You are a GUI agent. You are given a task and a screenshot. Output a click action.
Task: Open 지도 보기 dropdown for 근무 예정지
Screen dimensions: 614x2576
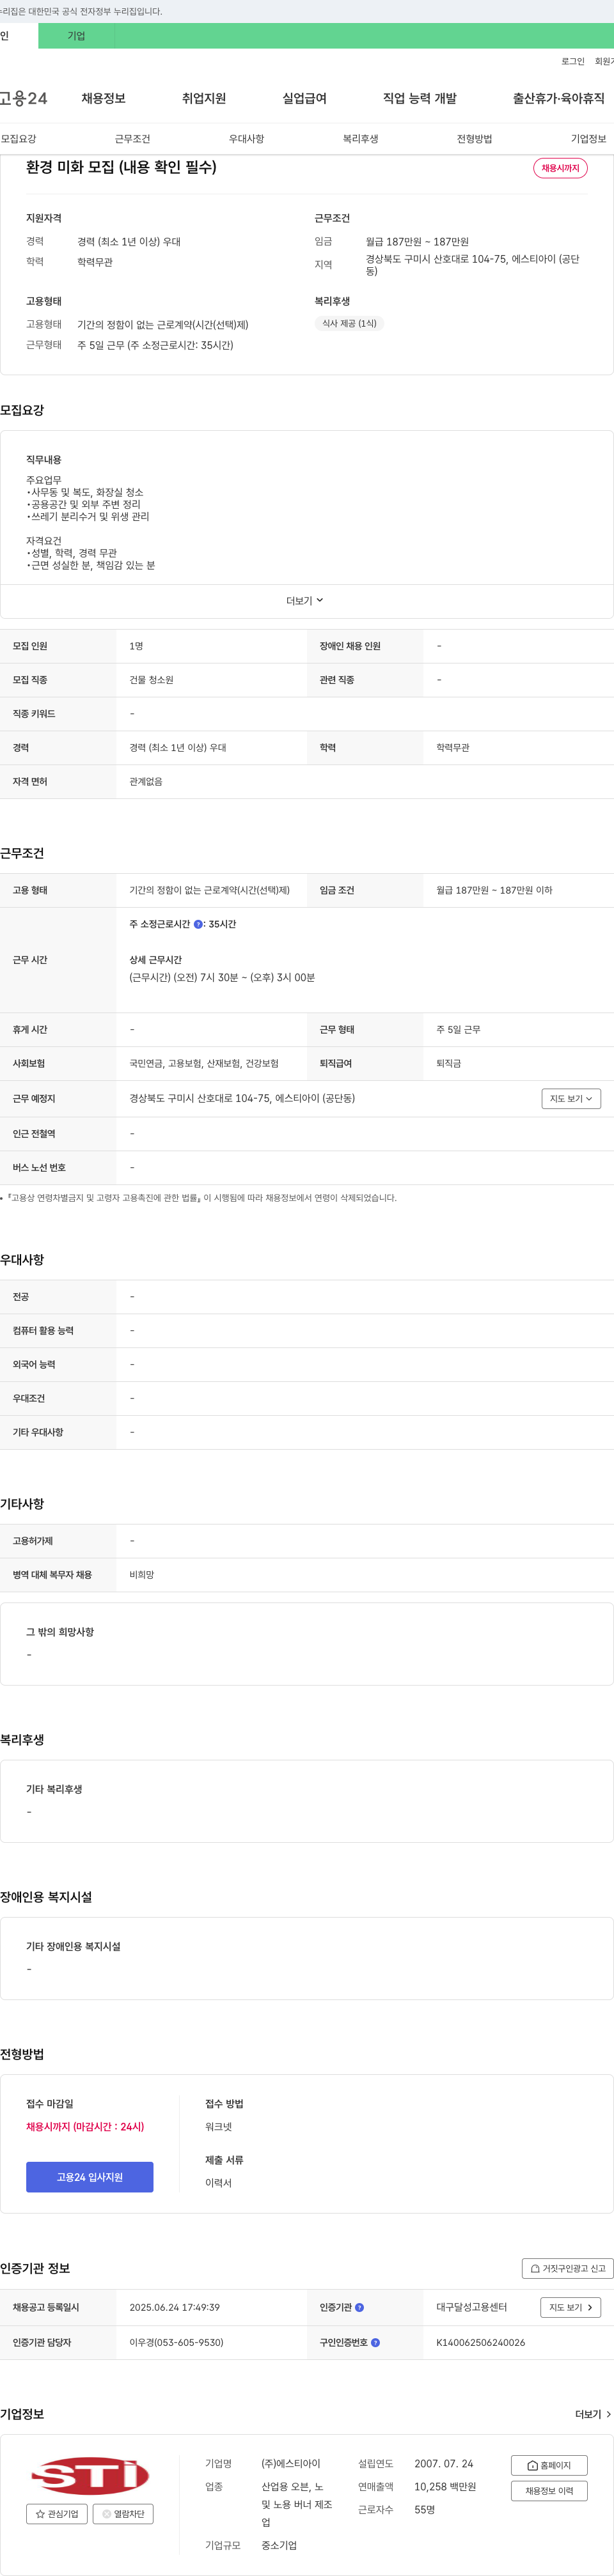coord(571,1098)
